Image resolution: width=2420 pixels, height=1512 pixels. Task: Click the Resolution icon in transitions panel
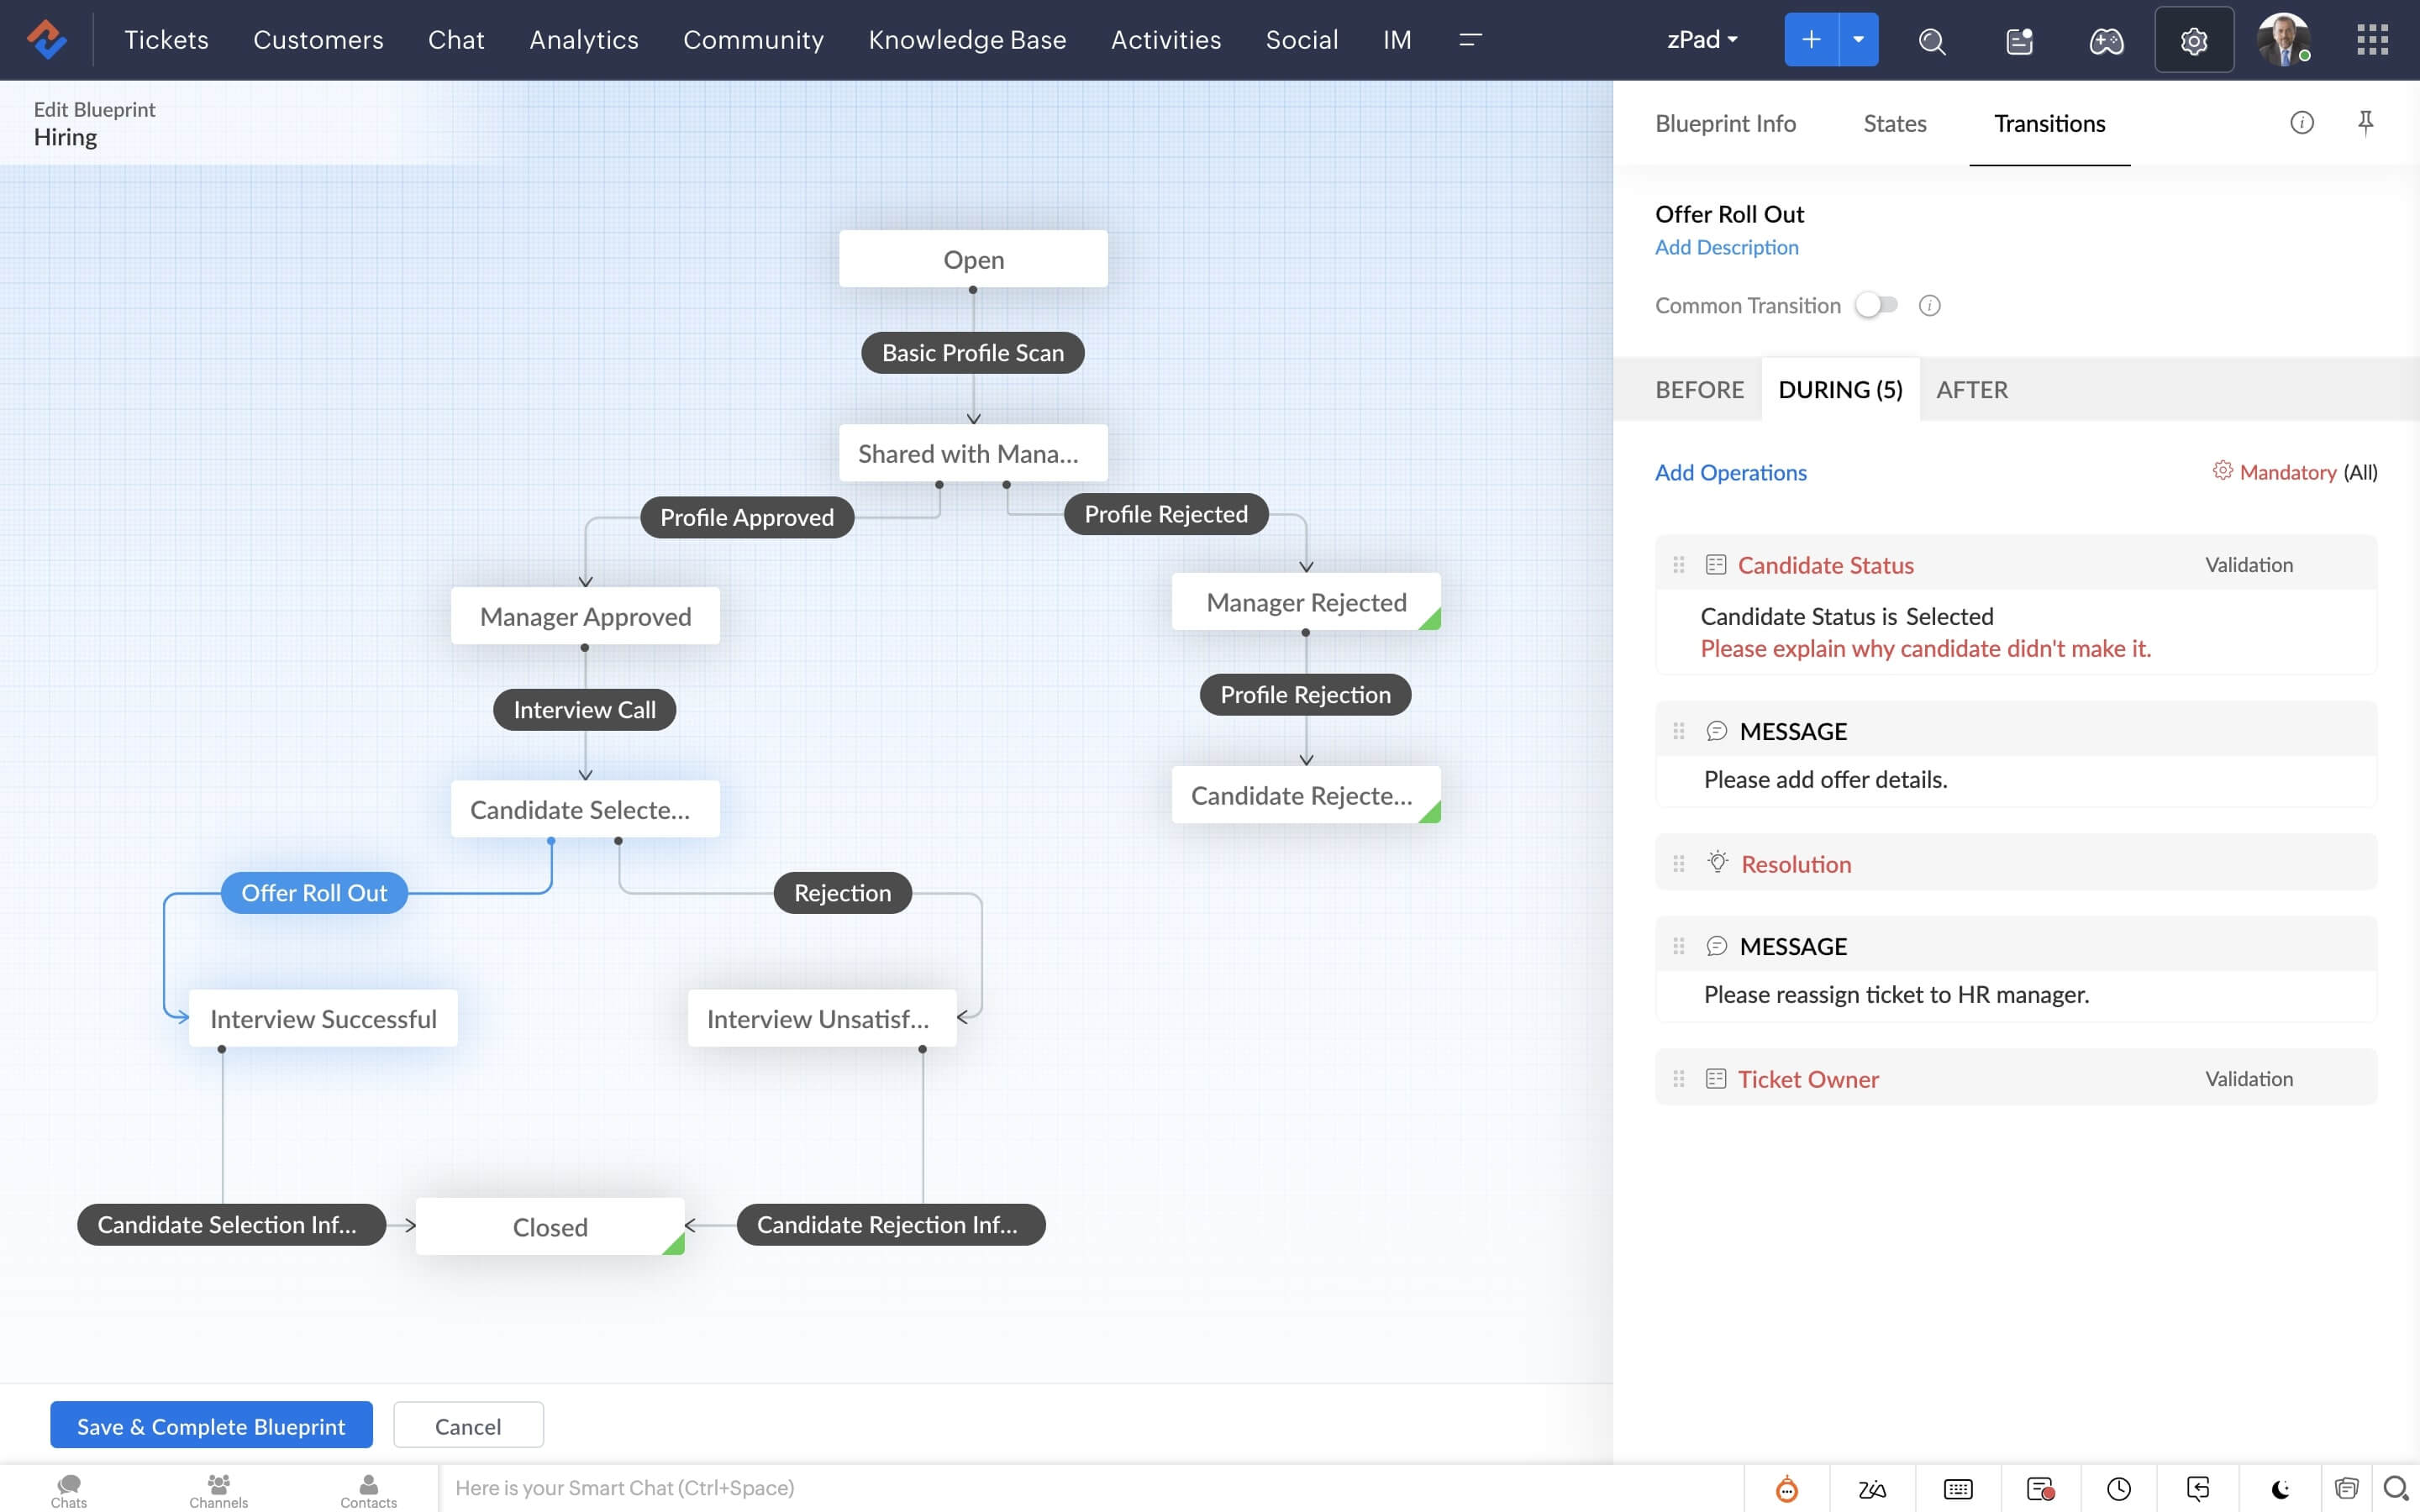click(x=1716, y=862)
